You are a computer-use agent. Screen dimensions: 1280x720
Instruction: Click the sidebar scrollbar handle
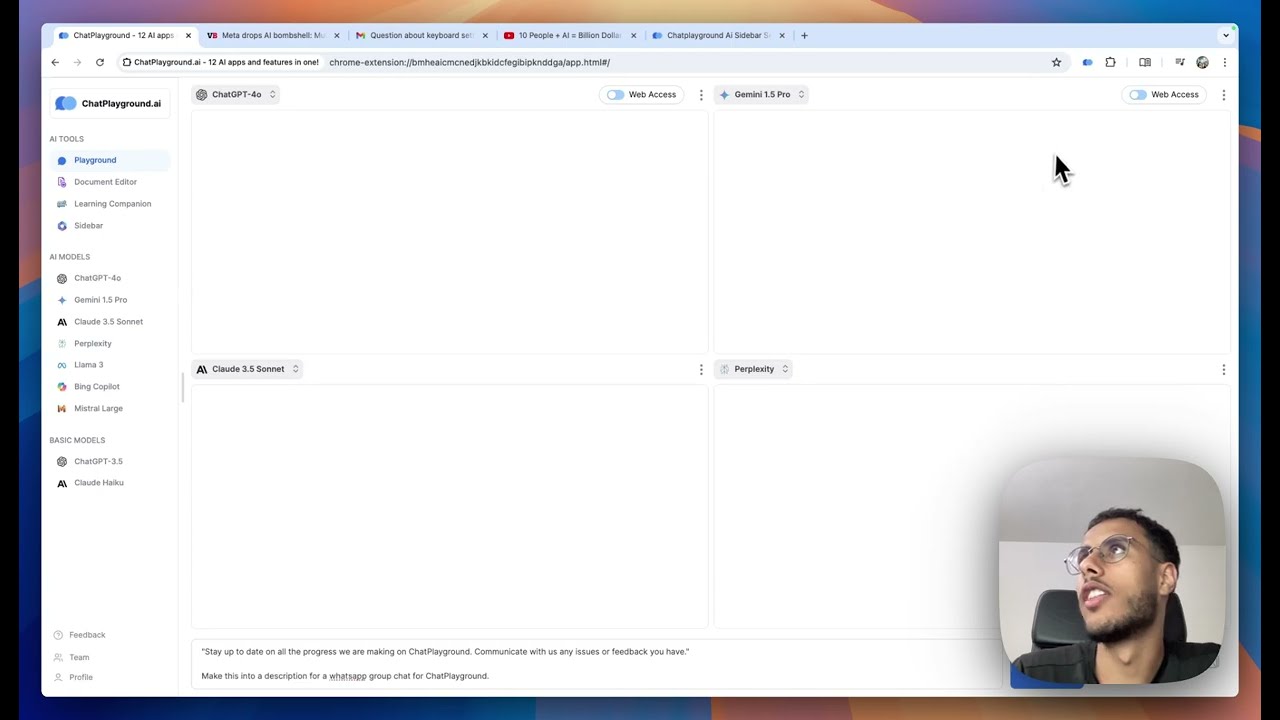(x=183, y=387)
